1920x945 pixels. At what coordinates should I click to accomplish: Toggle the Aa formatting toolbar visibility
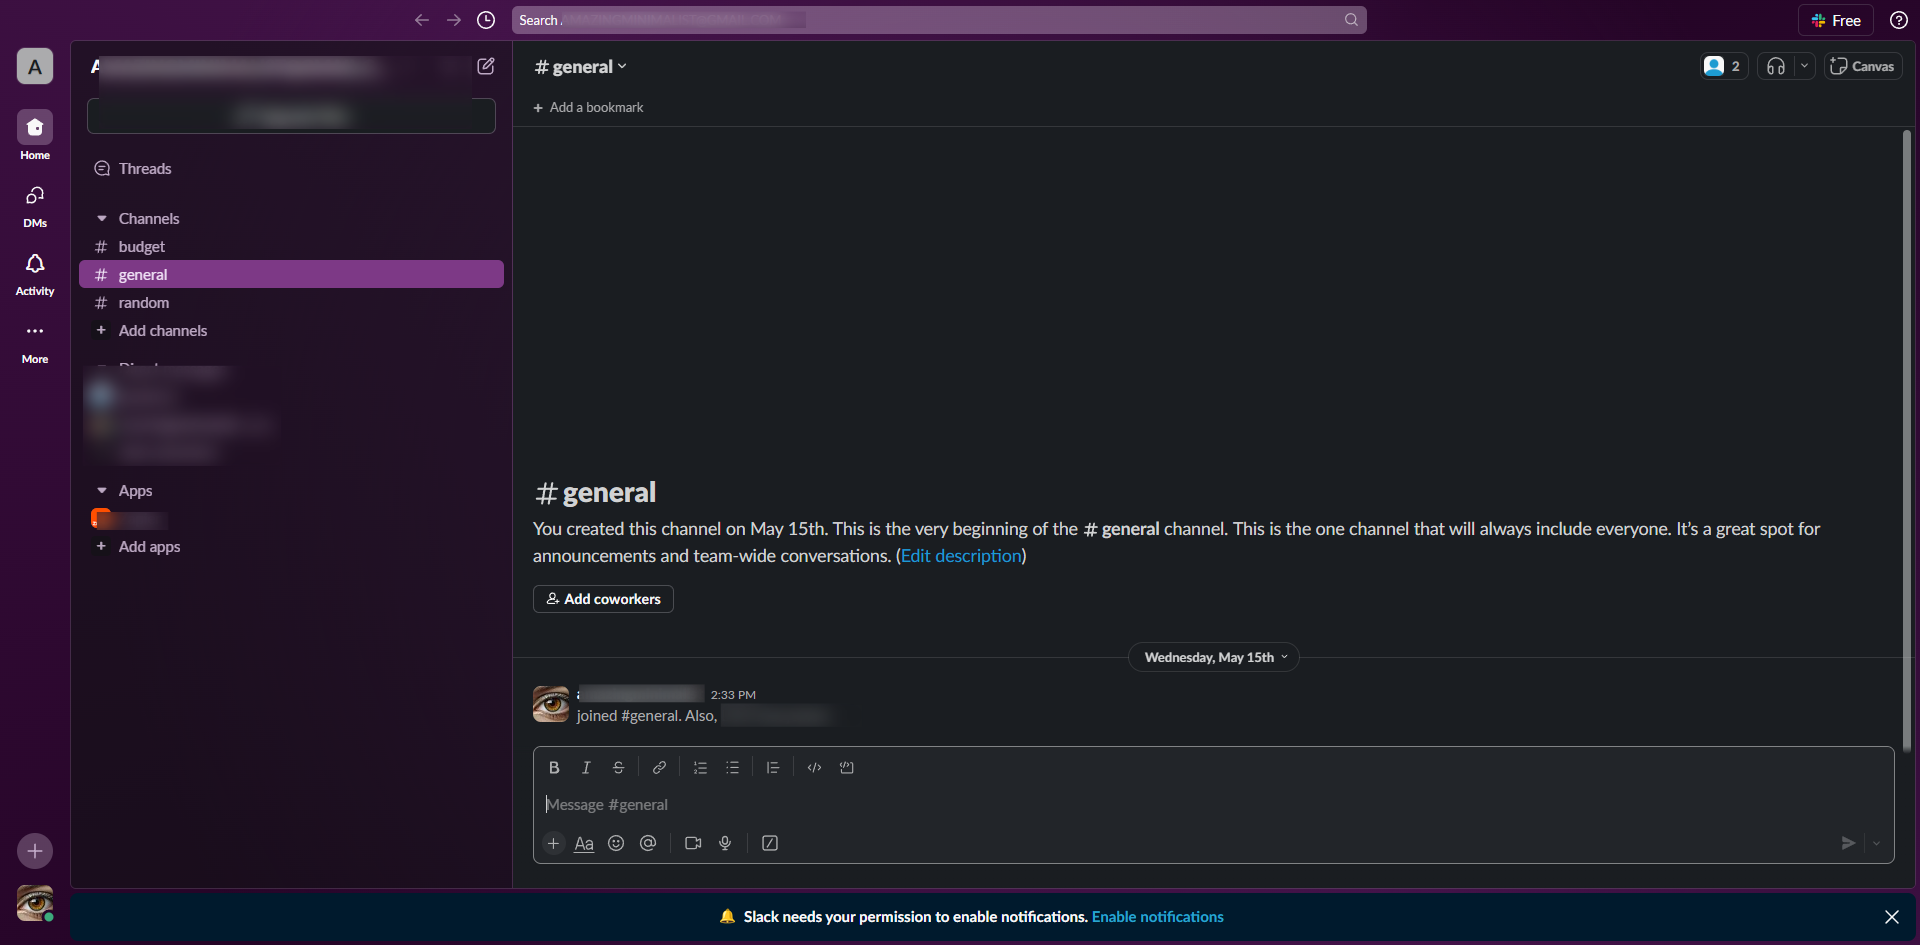point(584,843)
